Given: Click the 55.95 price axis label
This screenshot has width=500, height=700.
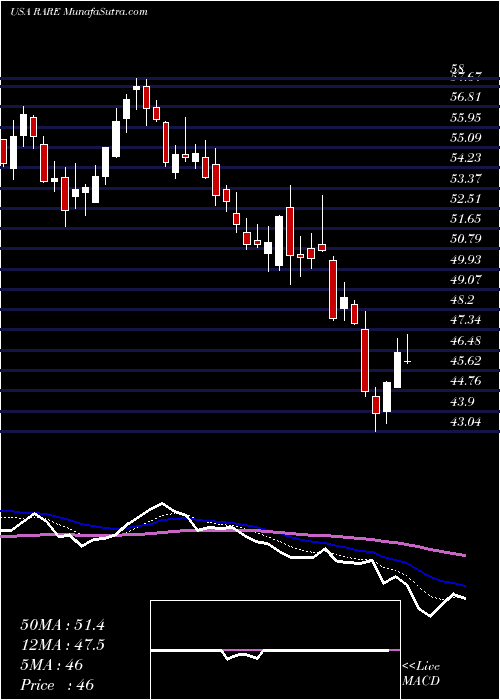Looking at the screenshot, I should click(x=466, y=117).
